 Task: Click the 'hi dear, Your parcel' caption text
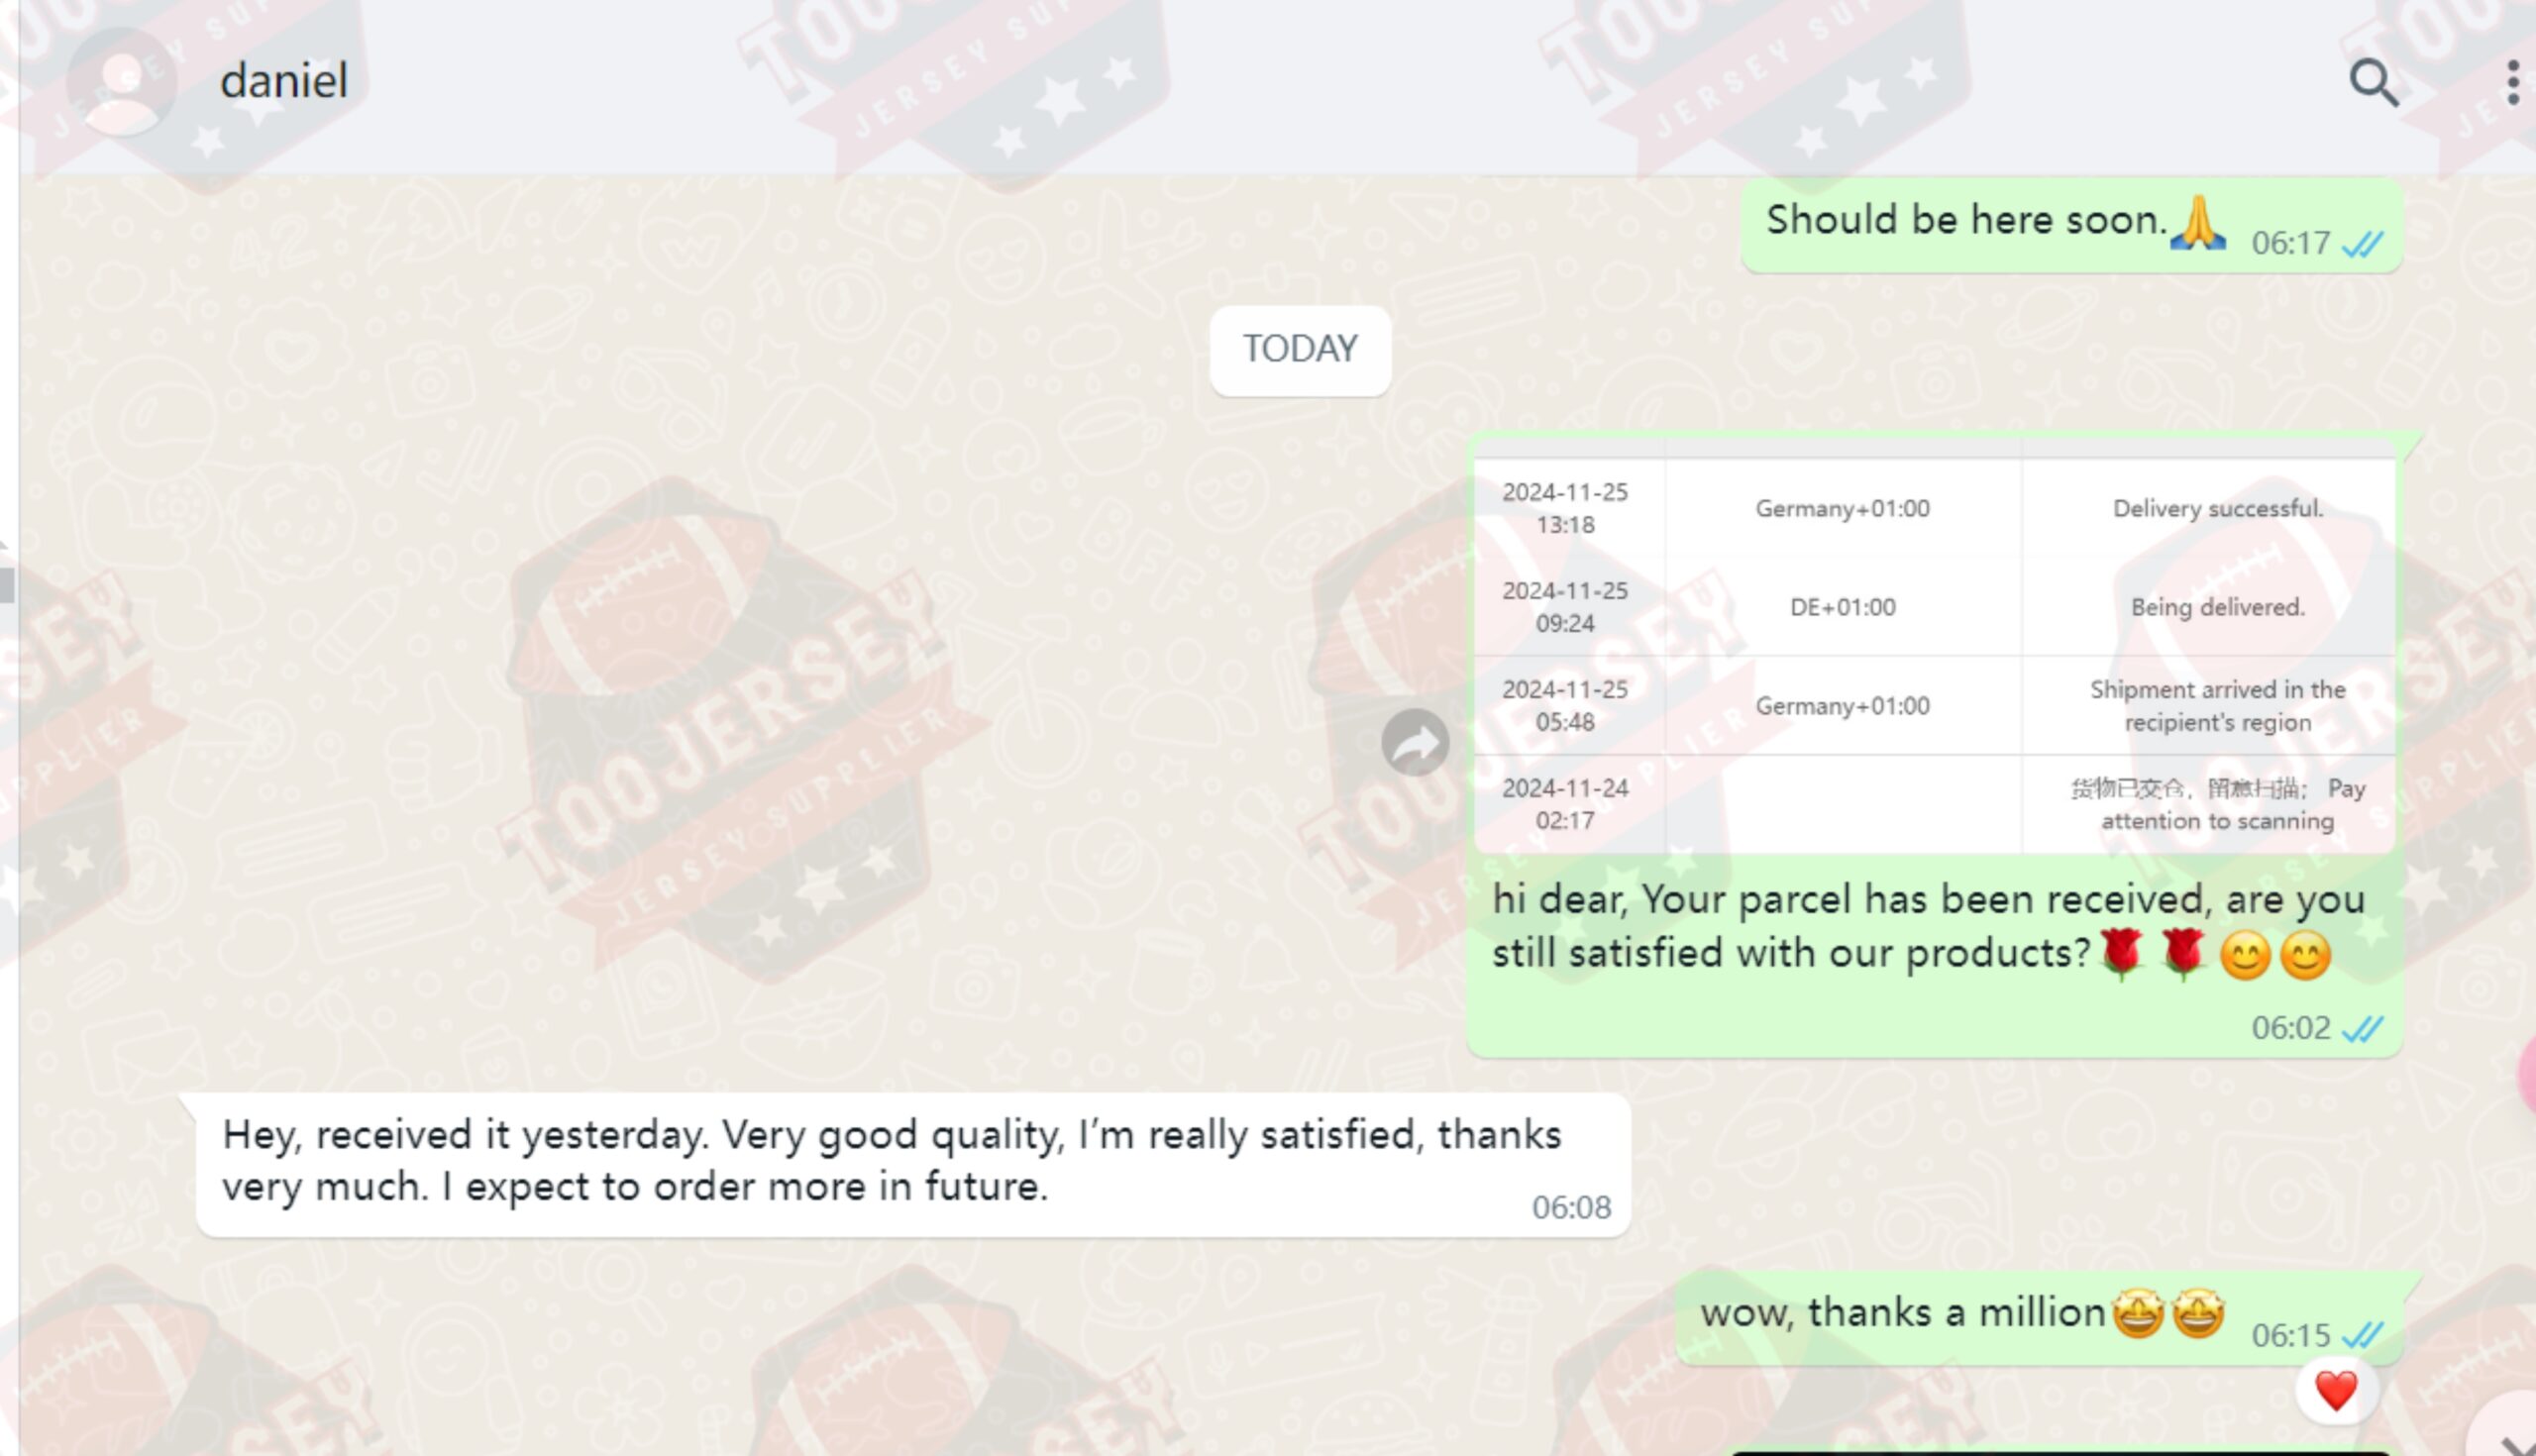tap(1928, 926)
